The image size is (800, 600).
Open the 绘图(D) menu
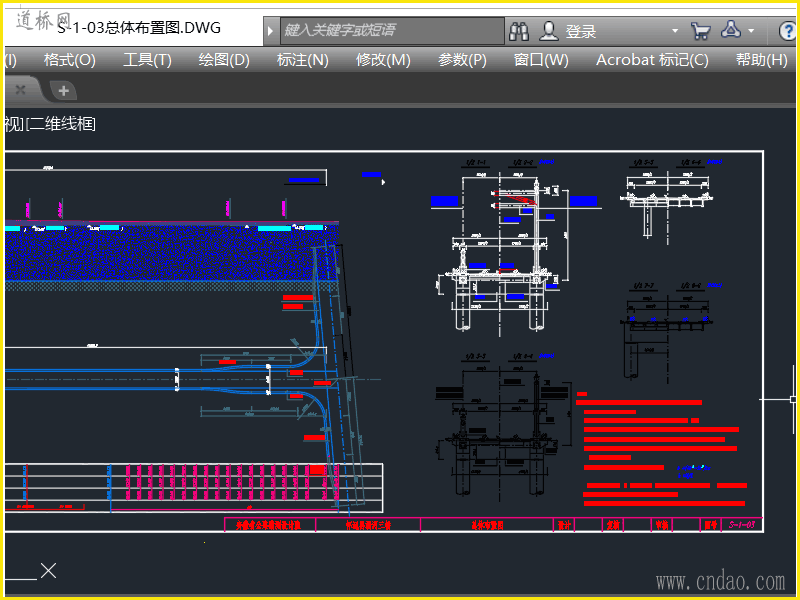point(224,60)
